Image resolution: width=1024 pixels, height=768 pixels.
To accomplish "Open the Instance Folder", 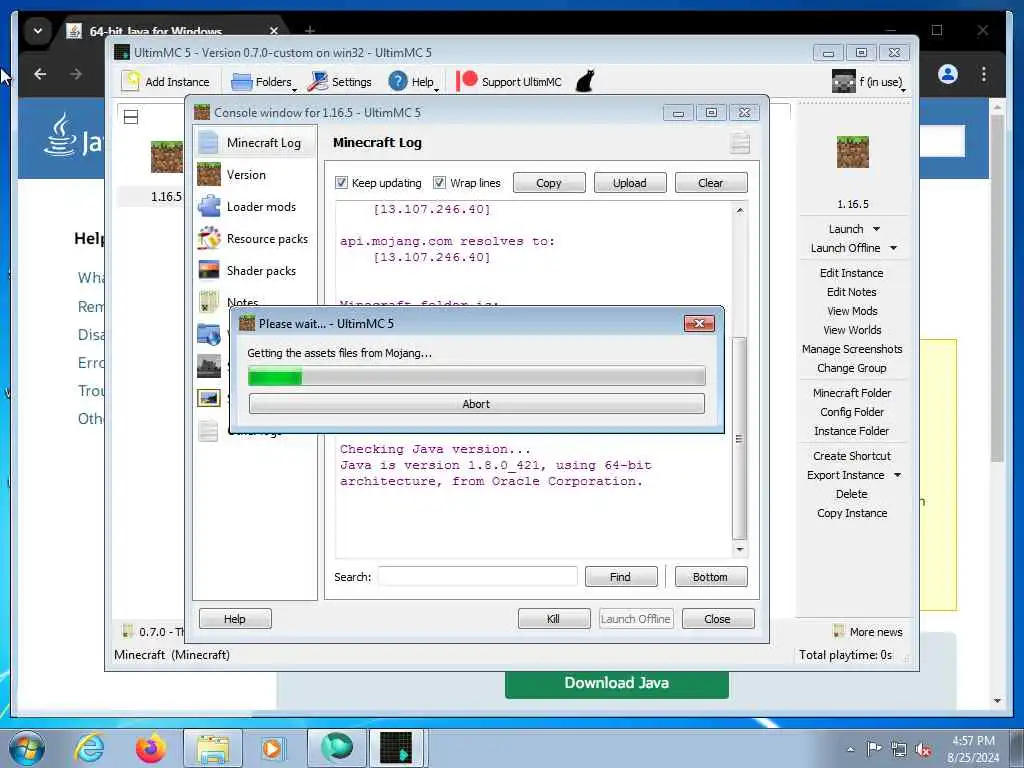I will pos(852,430).
